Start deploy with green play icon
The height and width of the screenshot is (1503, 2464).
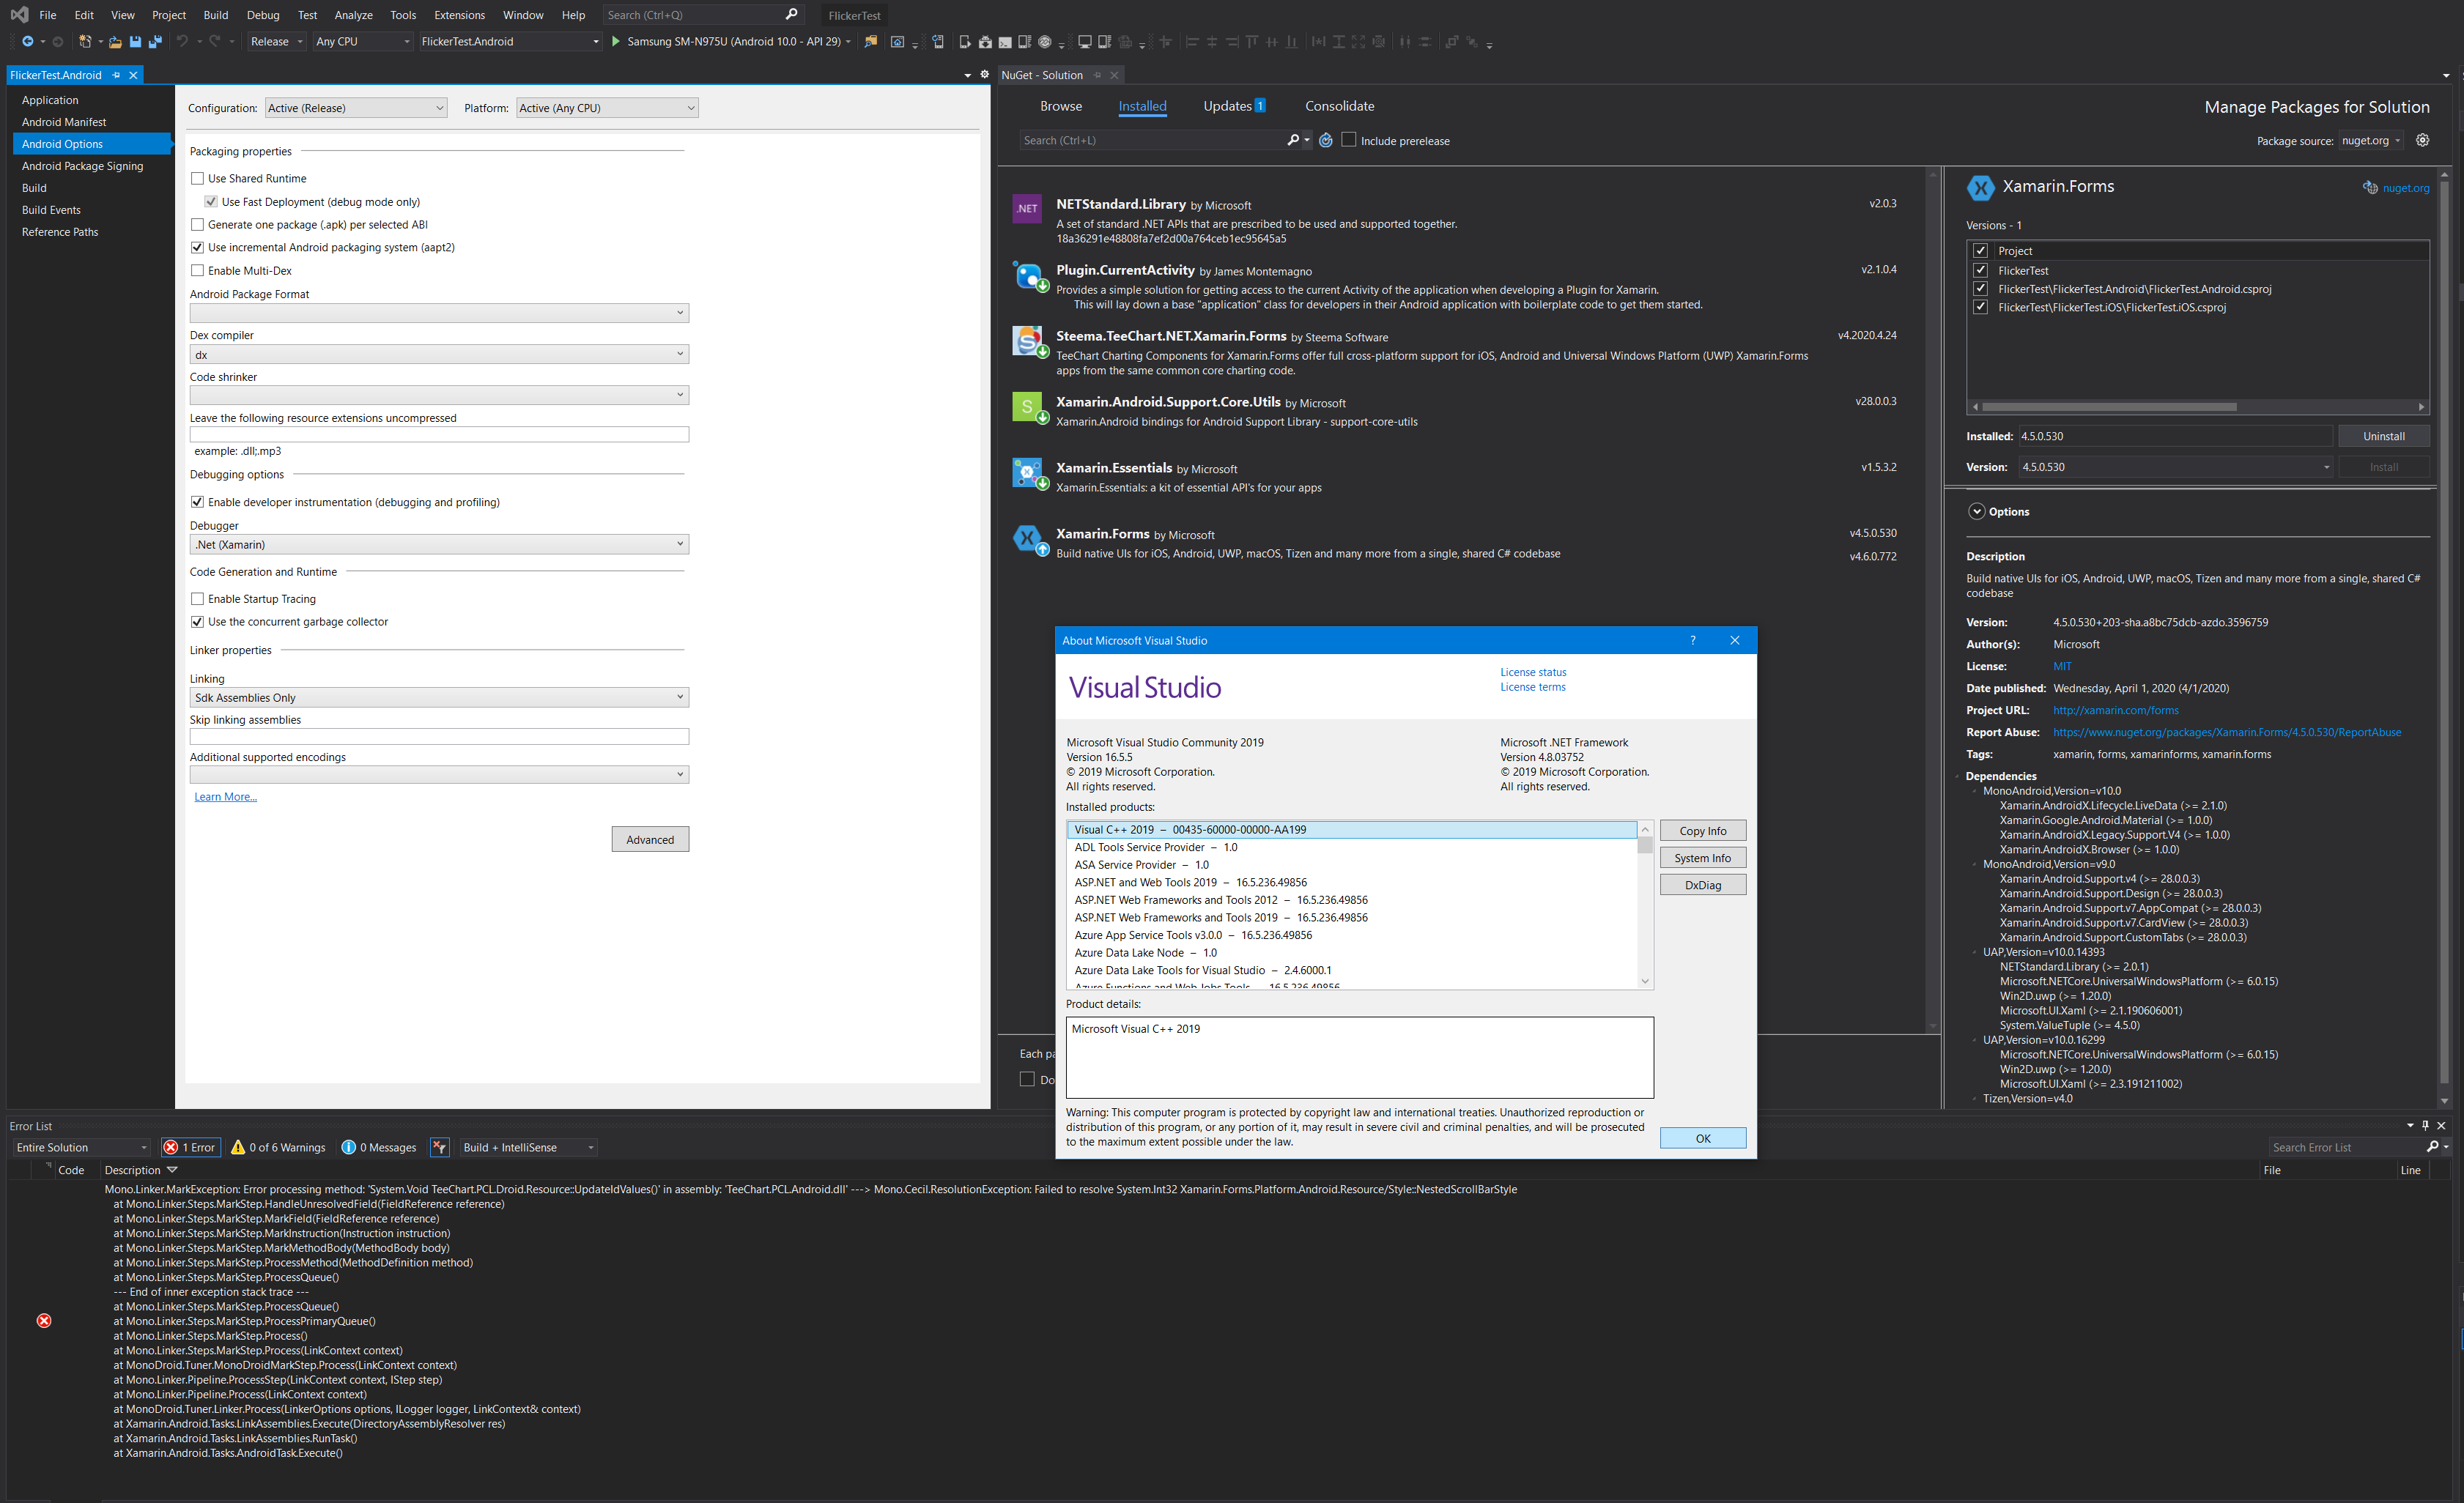click(616, 41)
